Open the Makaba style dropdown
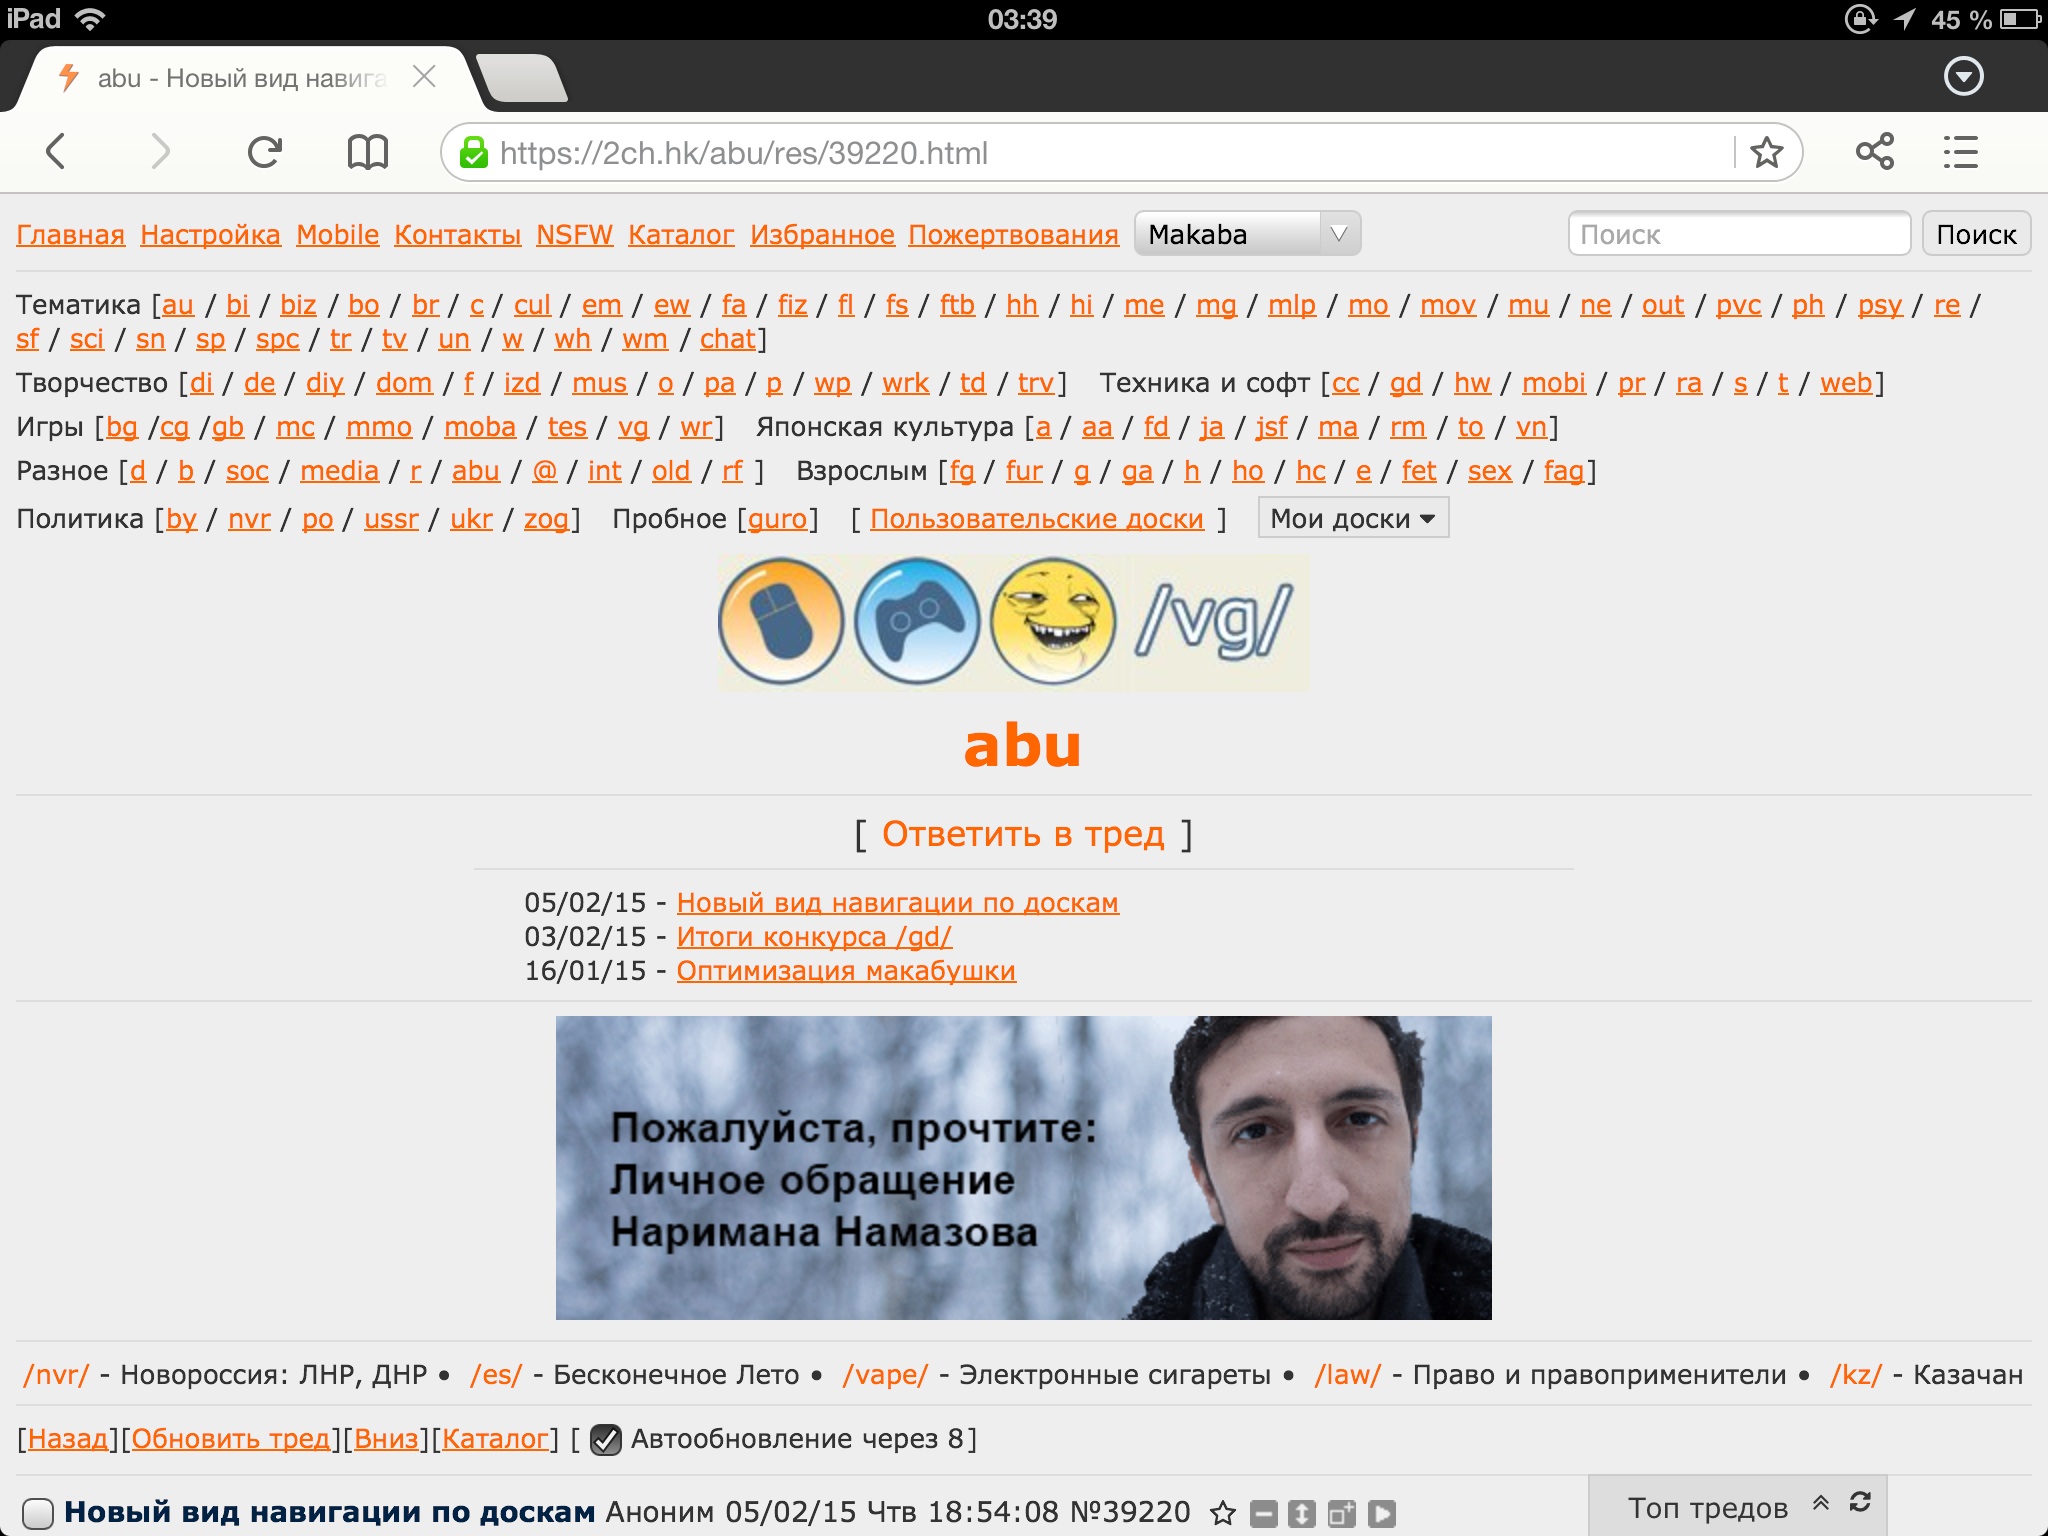The height and width of the screenshot is (1536, 2048). [x=1247, y=234]
